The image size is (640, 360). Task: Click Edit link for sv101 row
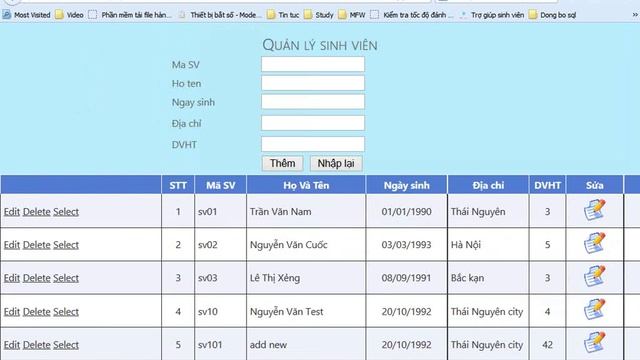click(12, 345)
